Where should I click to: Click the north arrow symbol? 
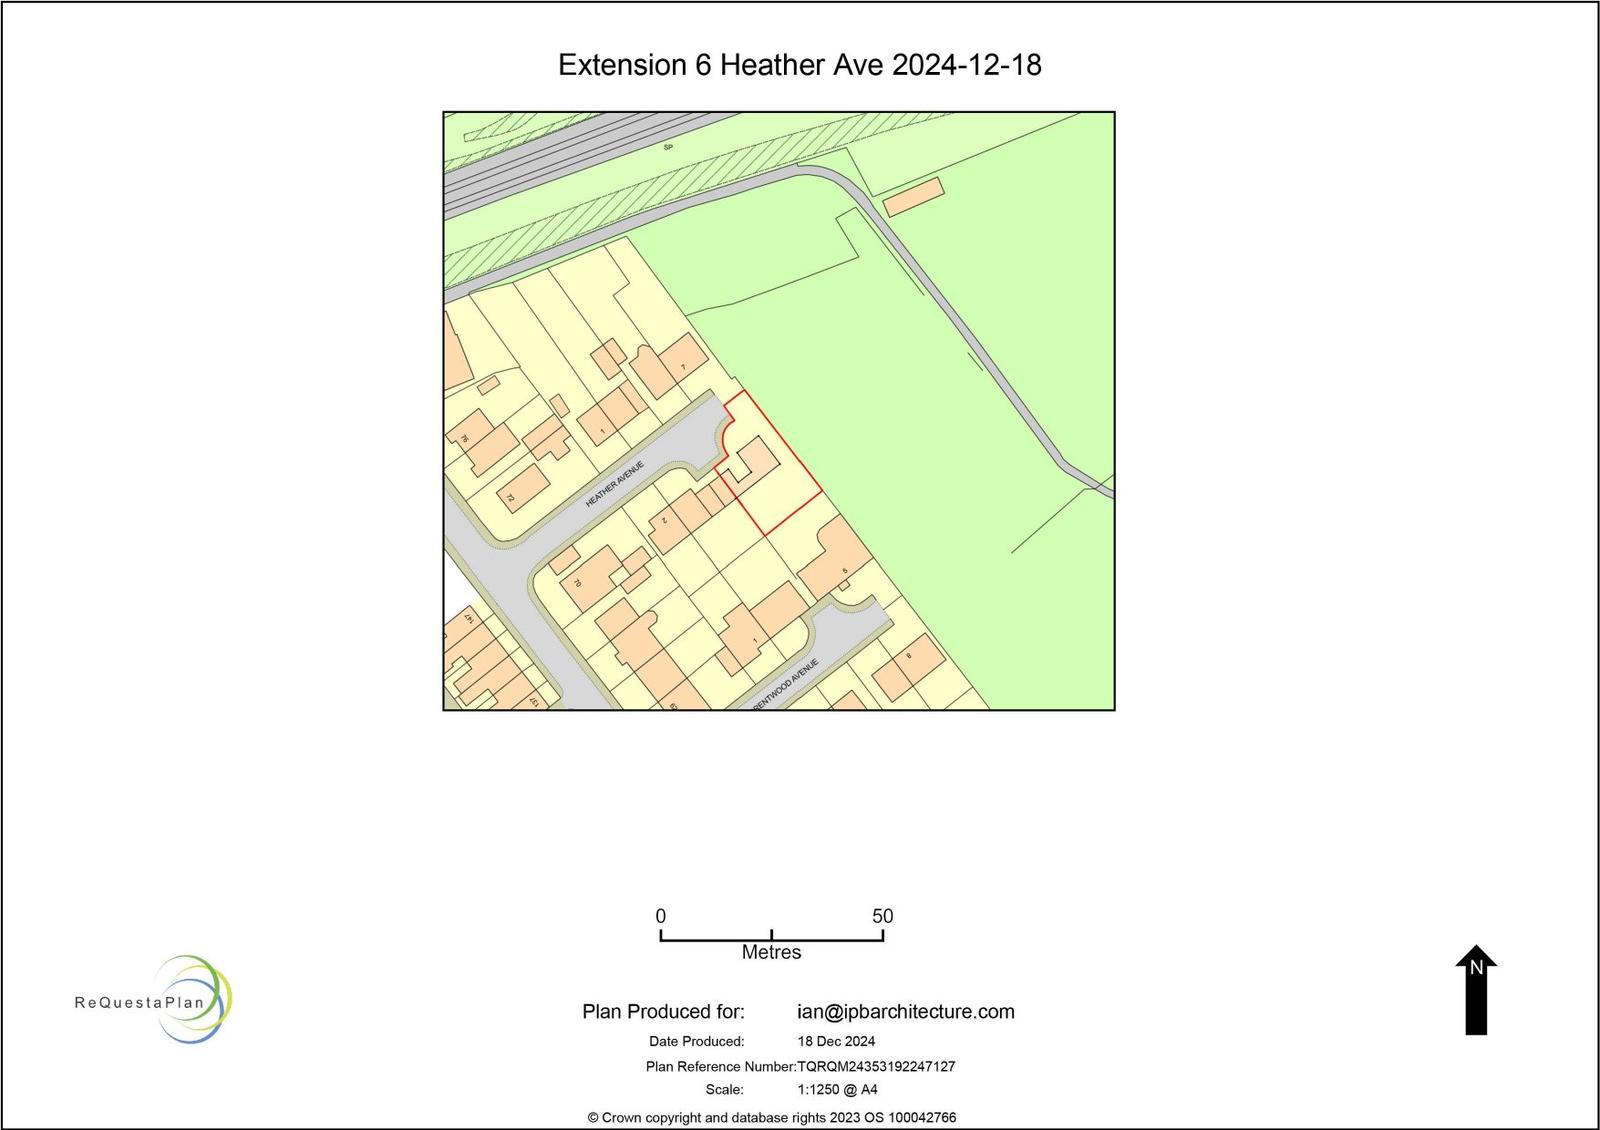(x=1475, y=990)
